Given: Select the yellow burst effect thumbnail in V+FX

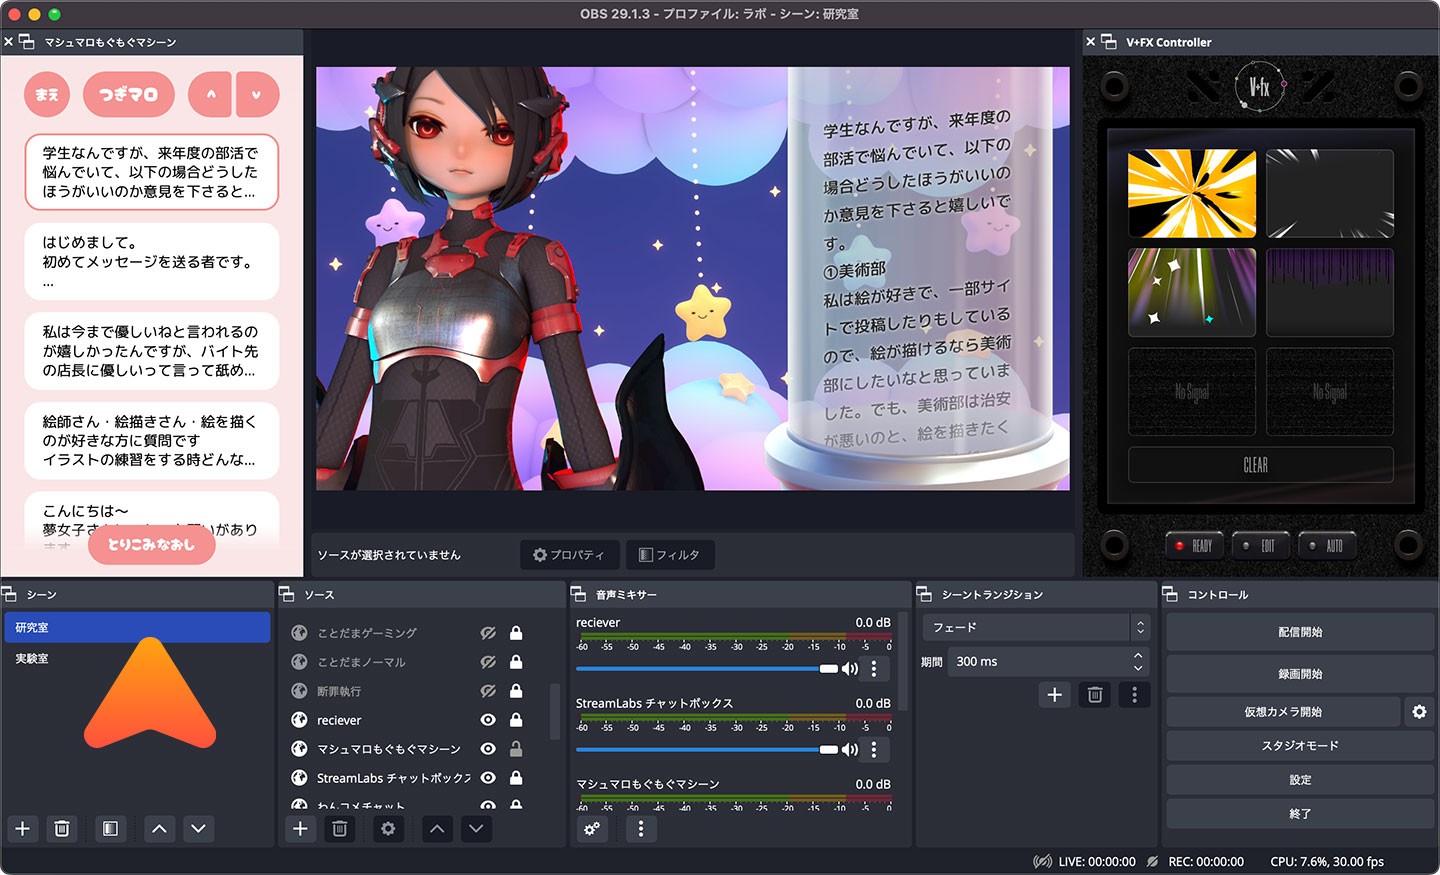Looking at the screenshot, I should (1192, 193).
